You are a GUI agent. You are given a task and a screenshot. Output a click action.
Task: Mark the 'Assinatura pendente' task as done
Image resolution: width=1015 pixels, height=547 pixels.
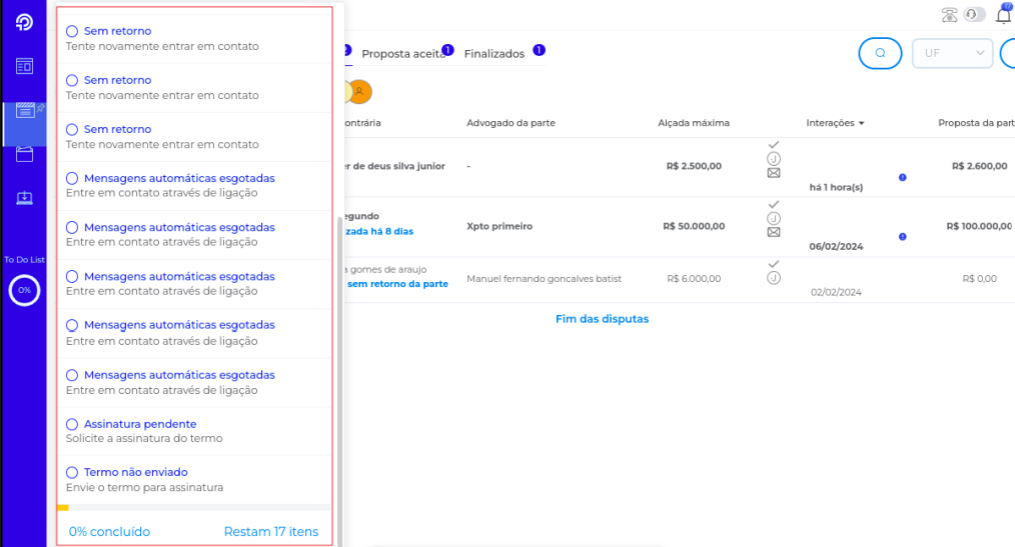(x=72, y=424)
